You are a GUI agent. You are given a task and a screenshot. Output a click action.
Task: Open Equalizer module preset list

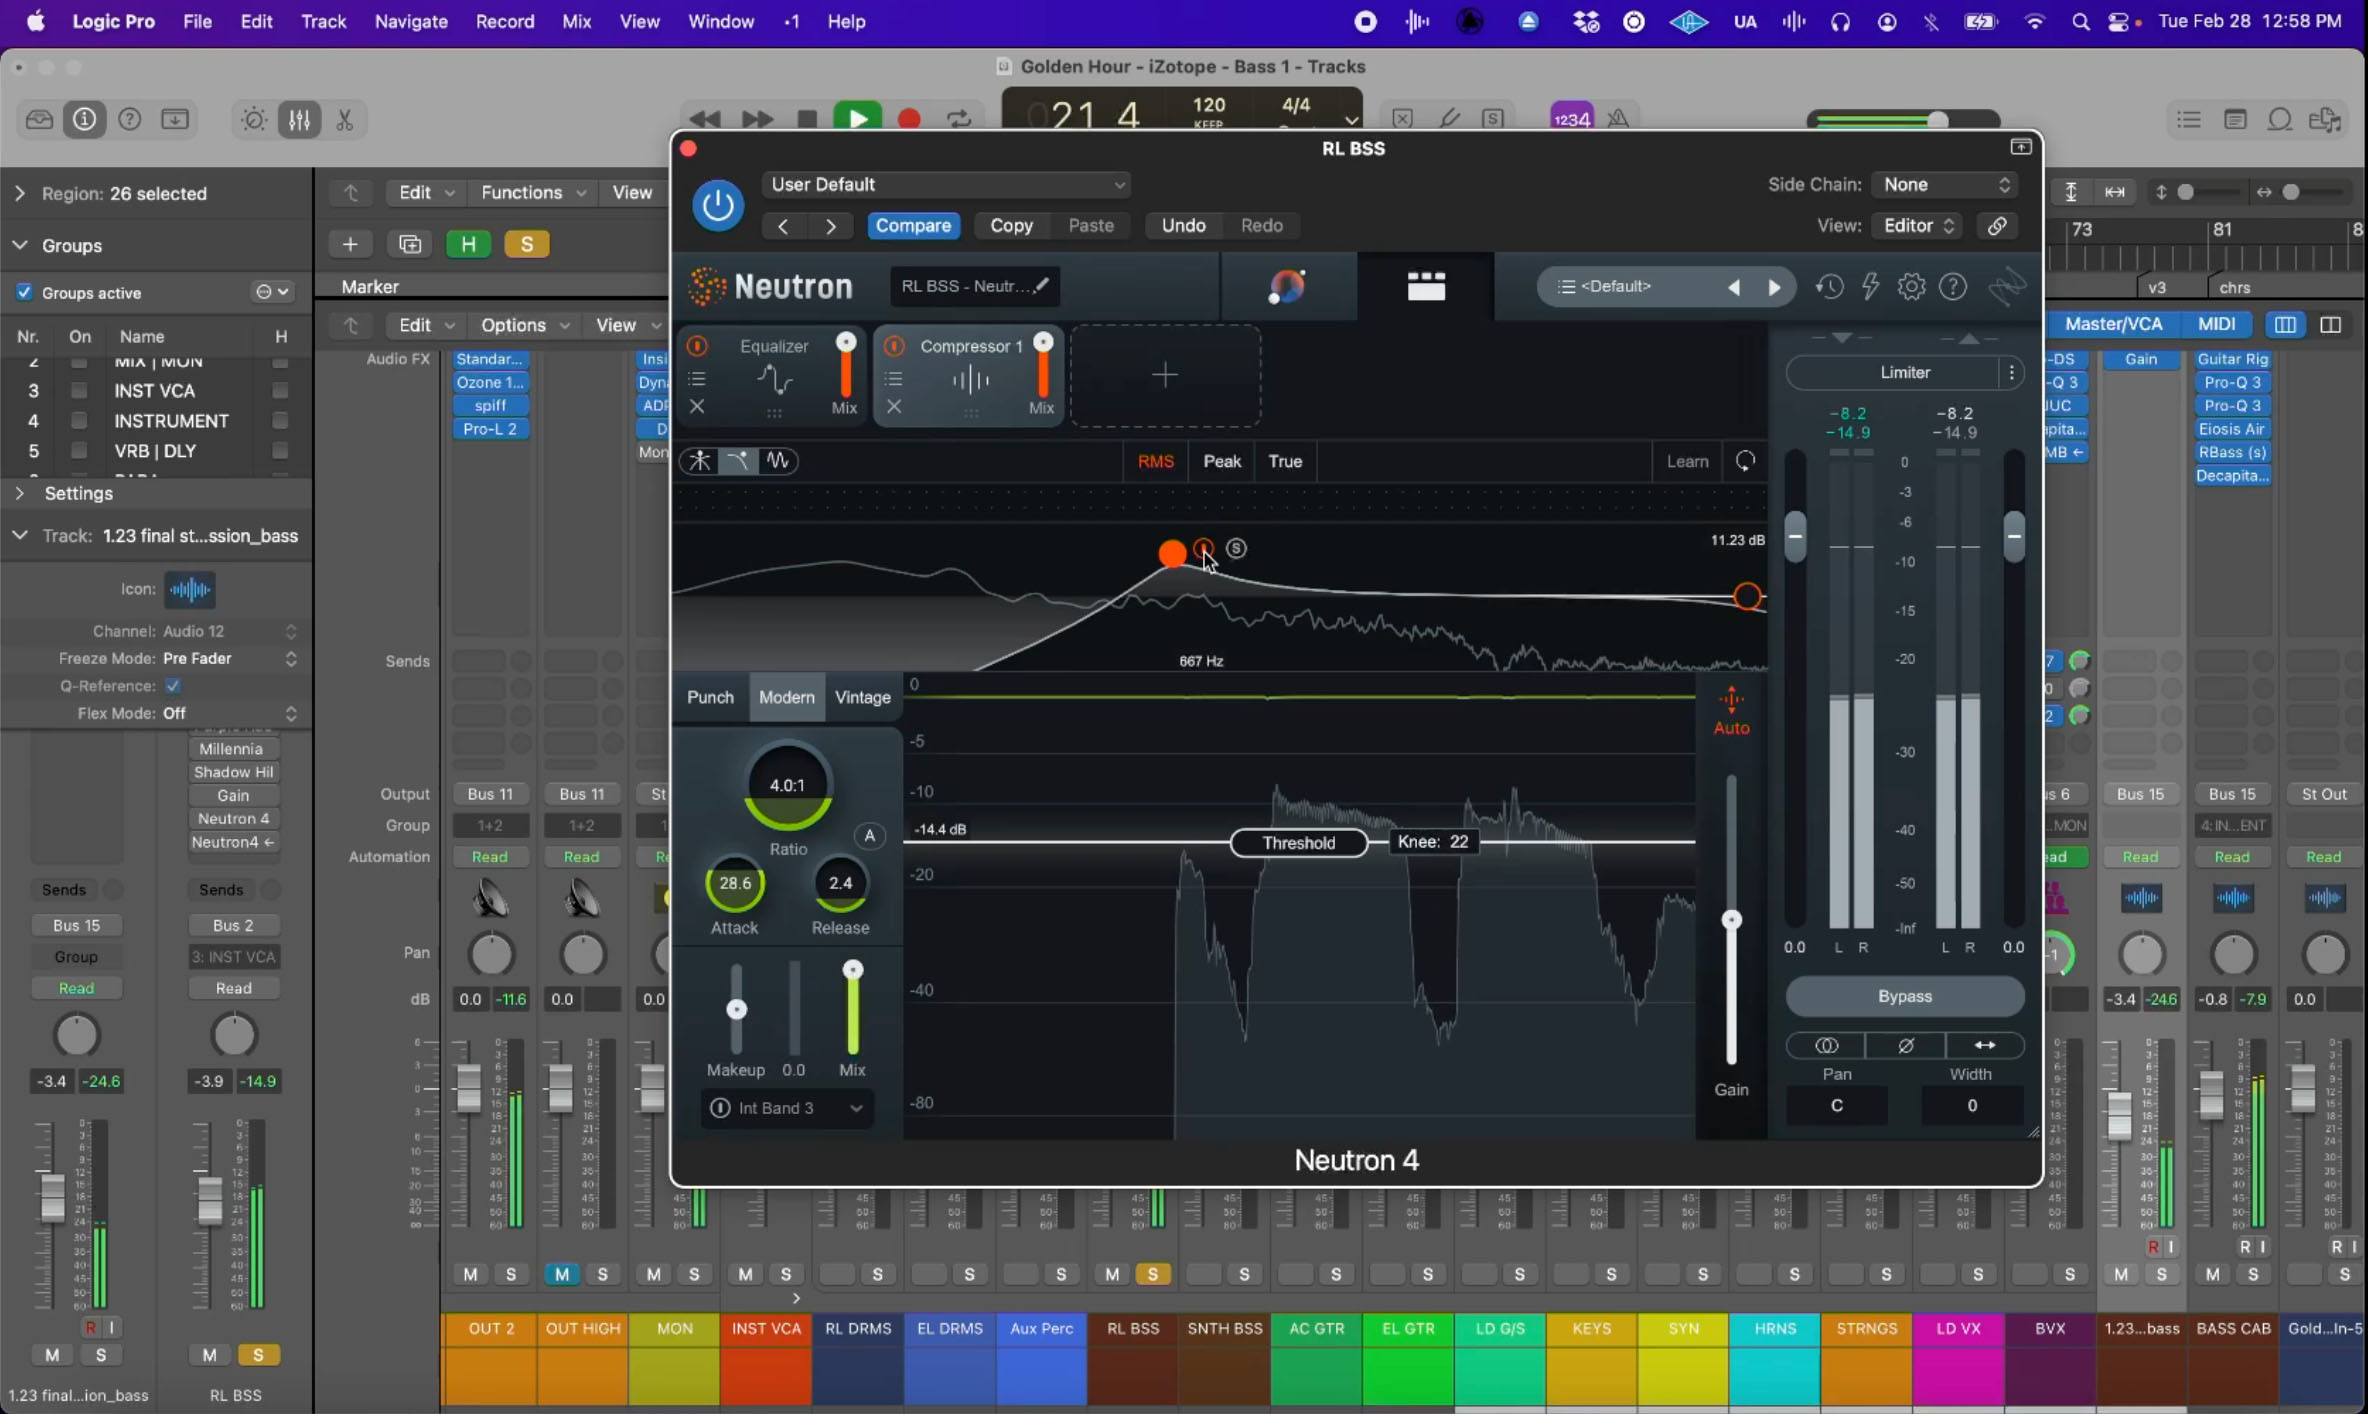697,379
